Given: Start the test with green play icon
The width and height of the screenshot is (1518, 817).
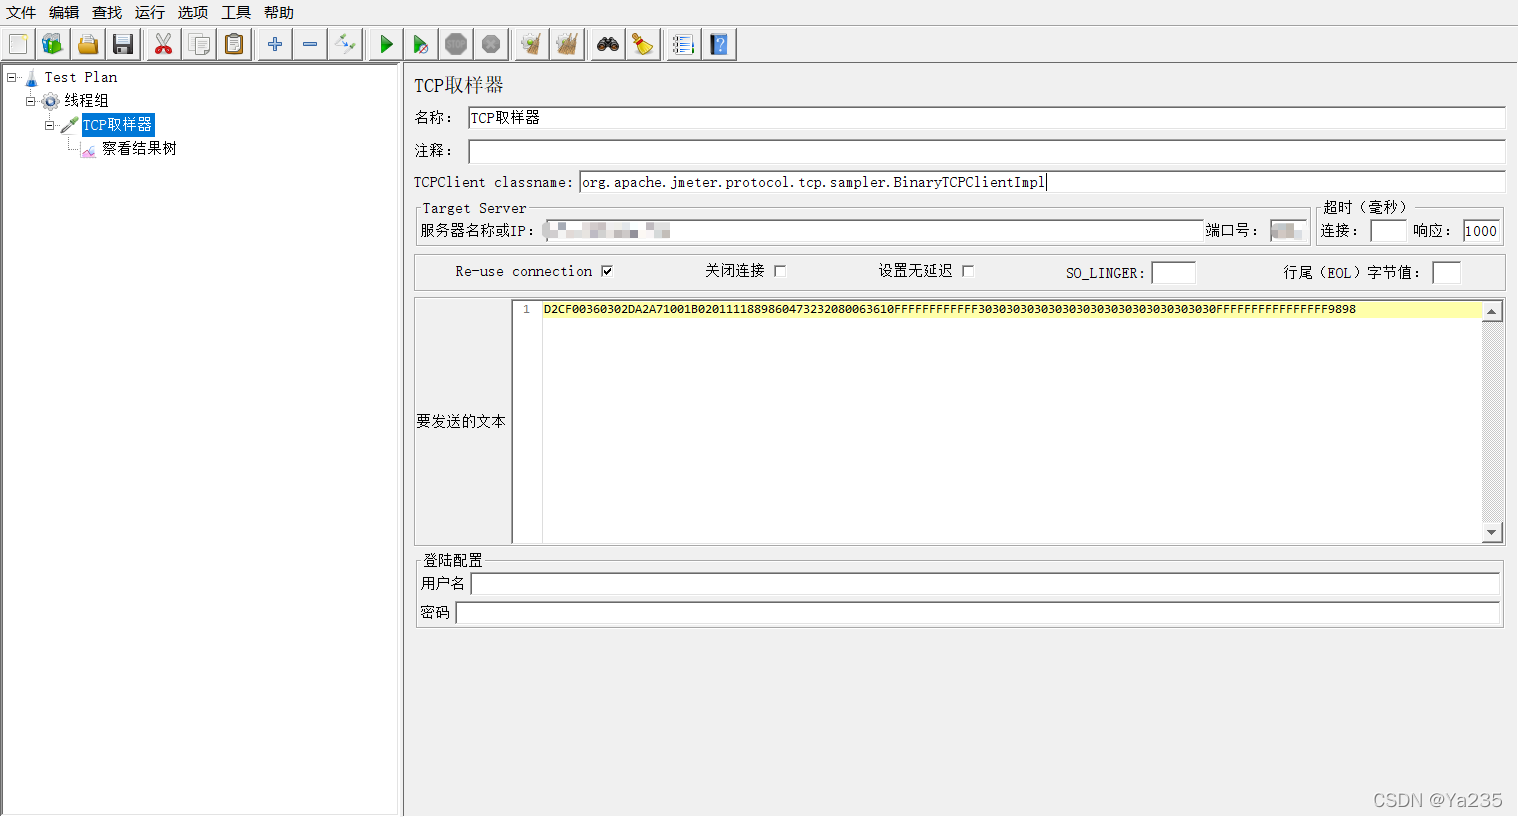Looking at the screenshot, I should pos(386,44).
